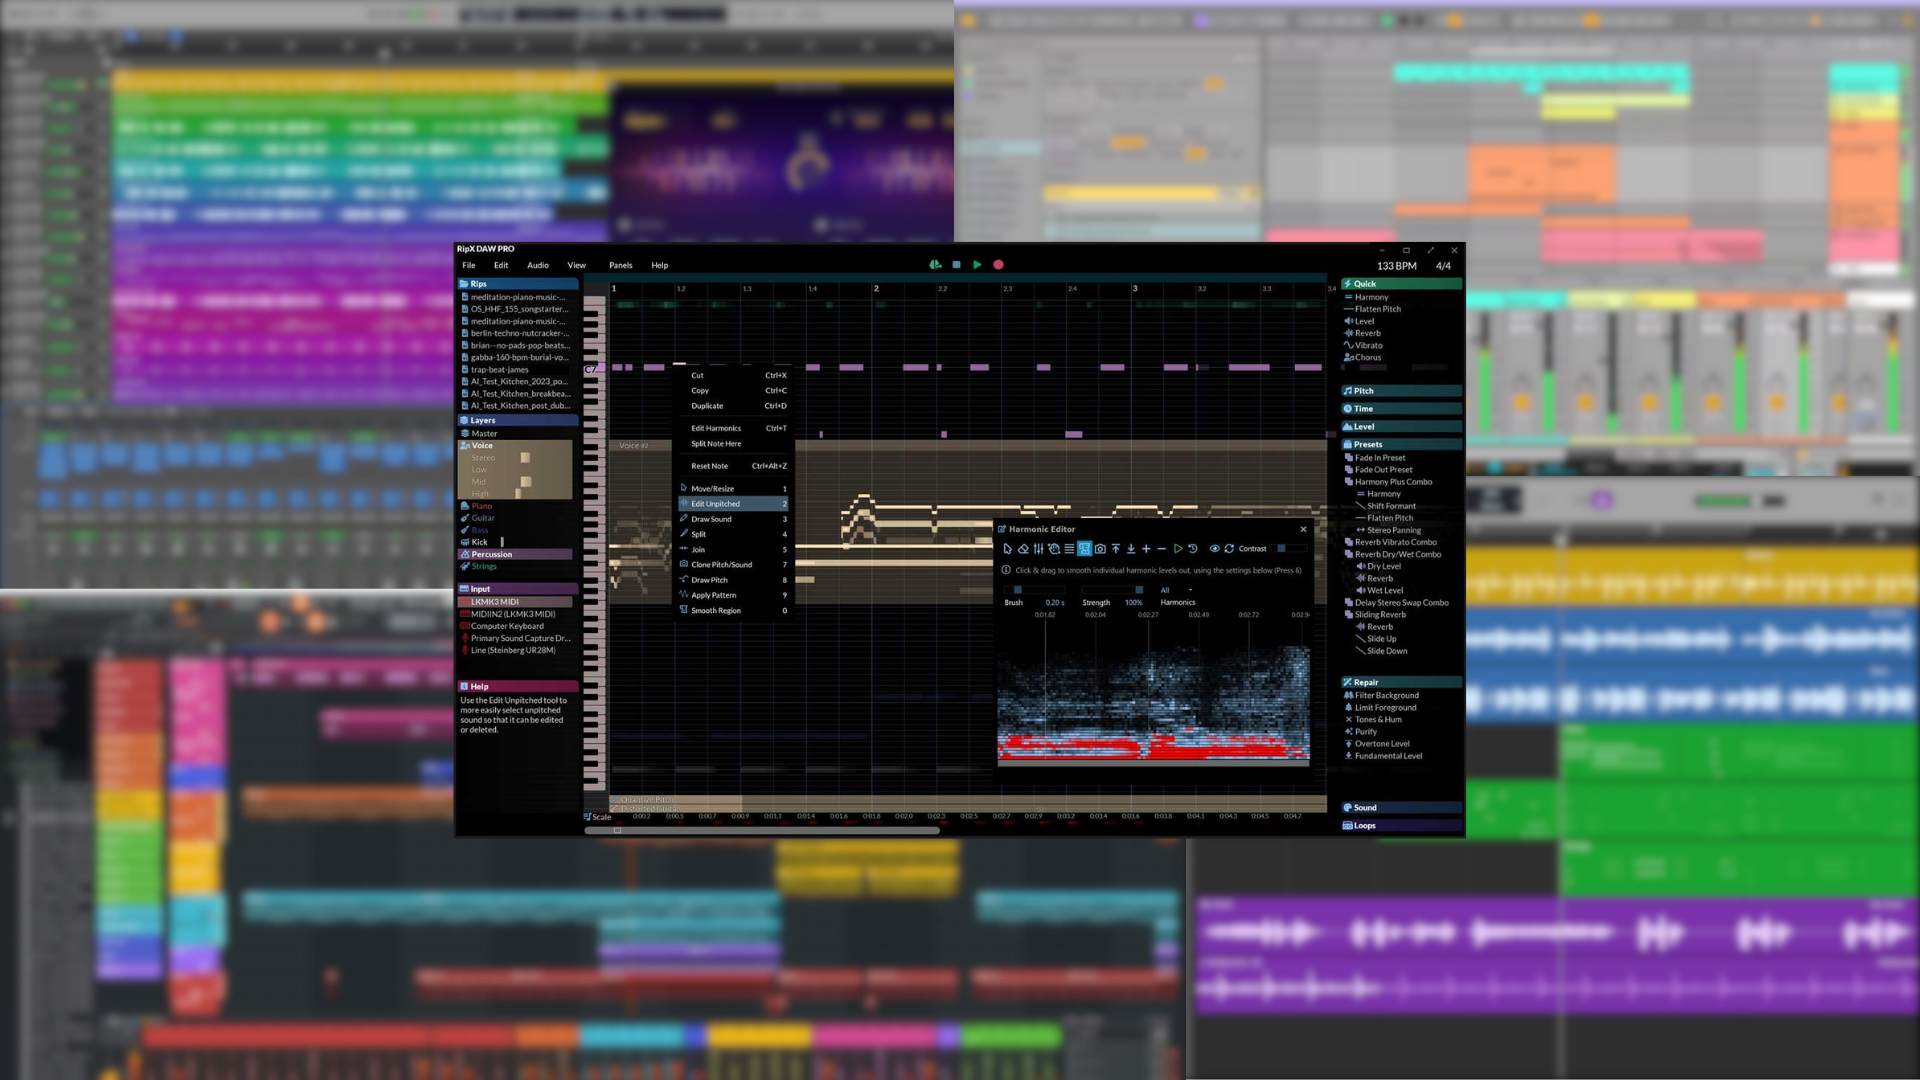Toggle the eye visibility icon in Harmonic Editor
The width and height of the screenshot is (1920, 1080).
1214,549
